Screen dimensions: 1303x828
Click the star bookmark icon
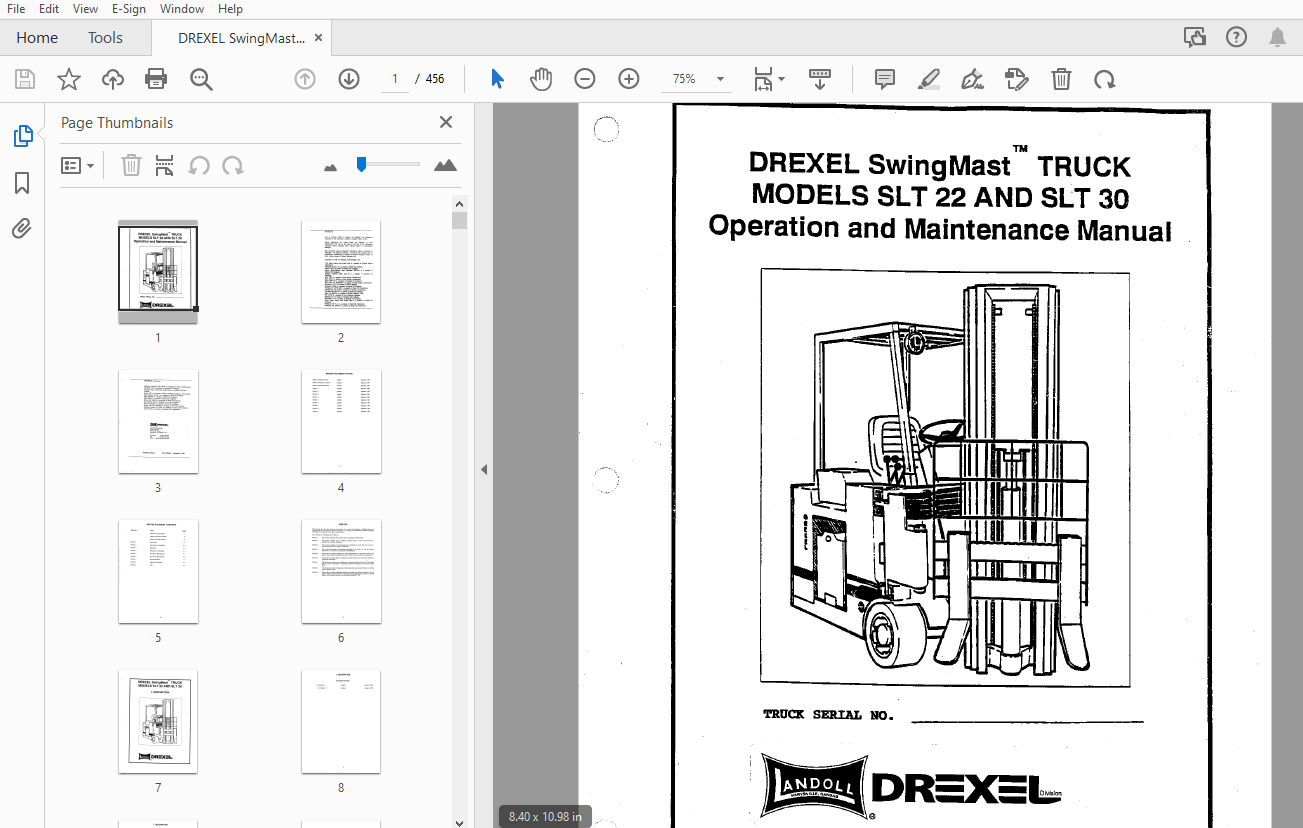coord(69,79)
